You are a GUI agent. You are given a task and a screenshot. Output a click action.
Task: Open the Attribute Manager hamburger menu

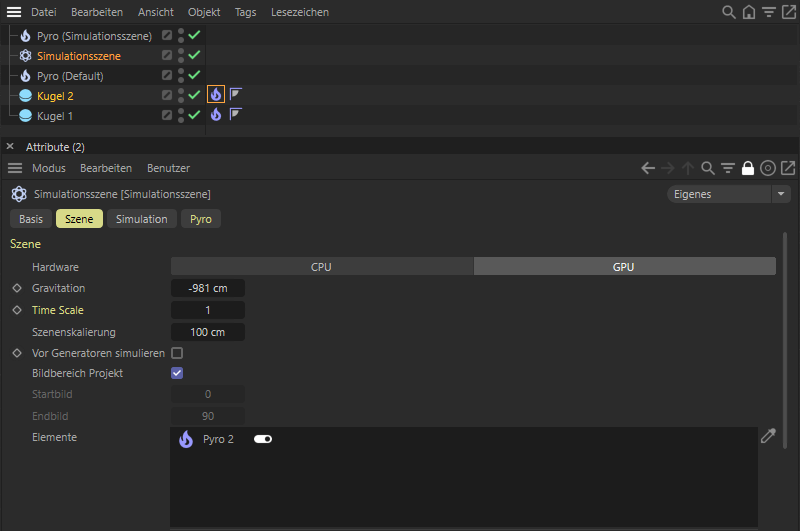(15, 168)
